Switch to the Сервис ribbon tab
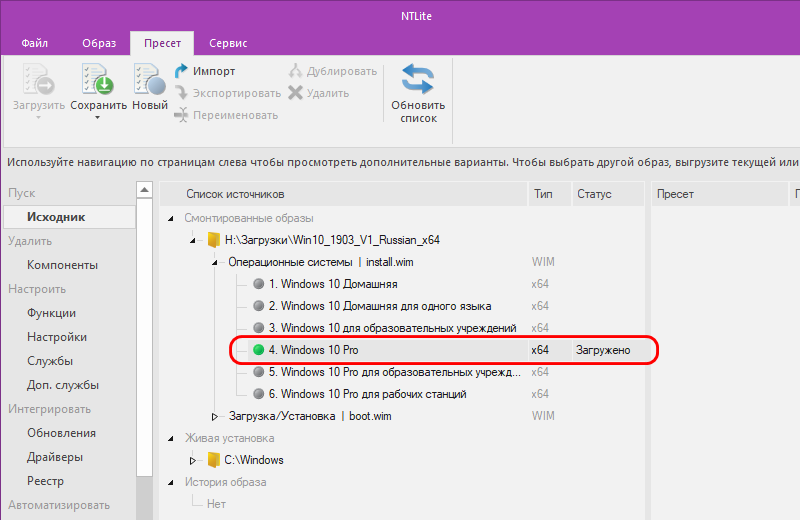The height and width of the screenshot is (520, 800). 228,43
